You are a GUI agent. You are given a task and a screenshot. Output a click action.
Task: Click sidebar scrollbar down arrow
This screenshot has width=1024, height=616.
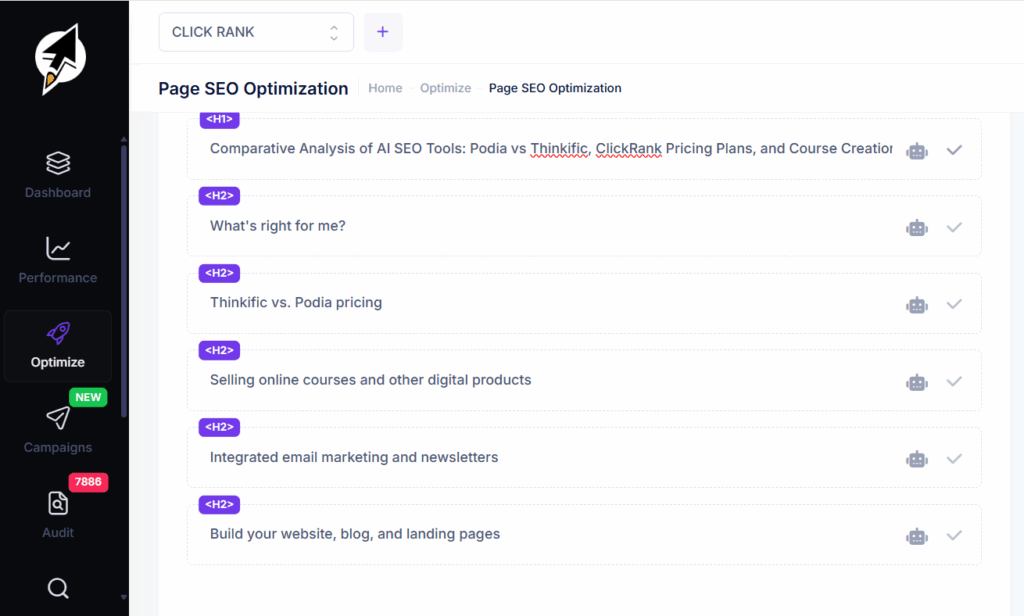pos(124,597)
